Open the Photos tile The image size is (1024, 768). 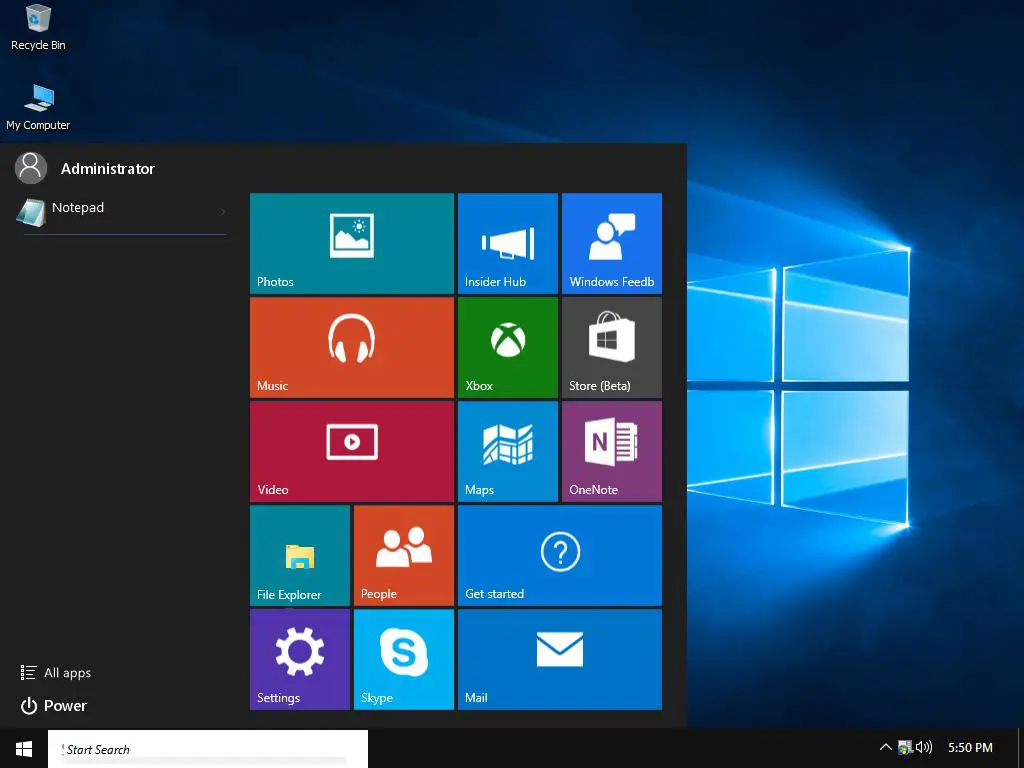pos(351,243)
